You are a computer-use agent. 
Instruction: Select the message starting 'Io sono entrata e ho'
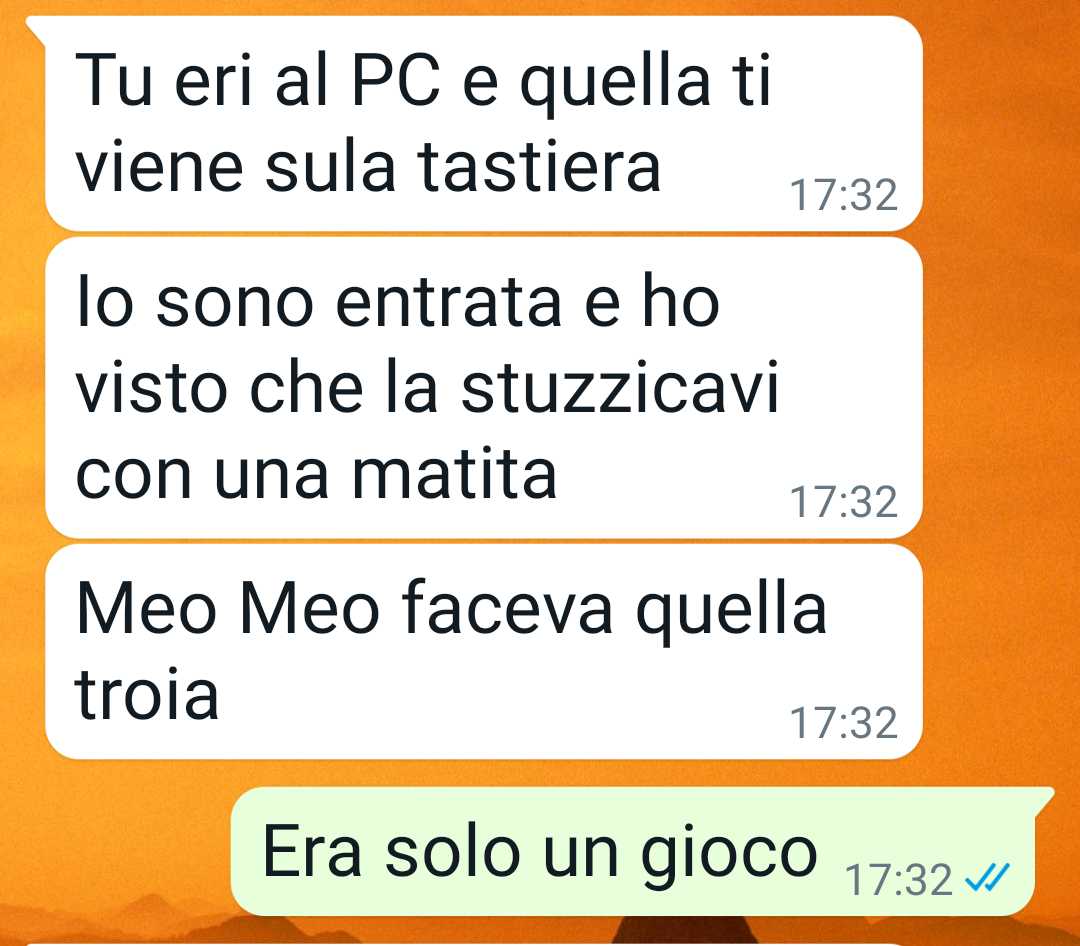coord(483,389)
